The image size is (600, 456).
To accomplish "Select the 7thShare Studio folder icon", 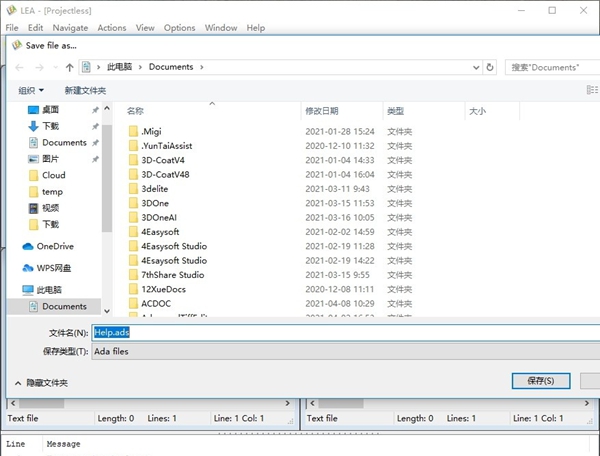I will point(133,275).
